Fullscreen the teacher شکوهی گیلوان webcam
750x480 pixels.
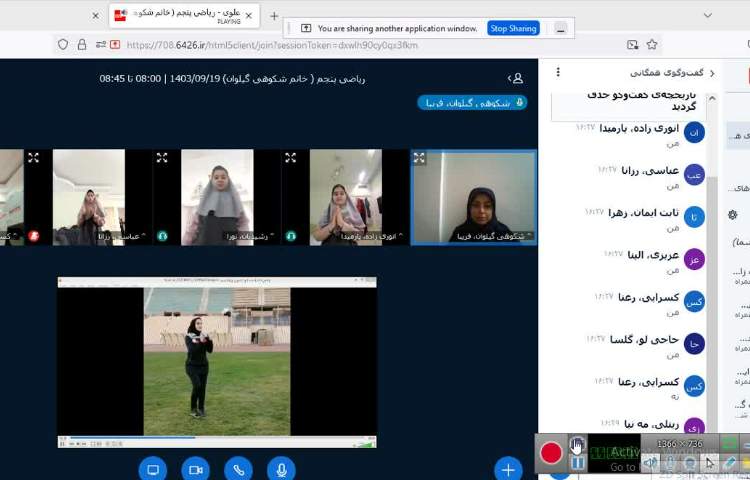(419, 158)
